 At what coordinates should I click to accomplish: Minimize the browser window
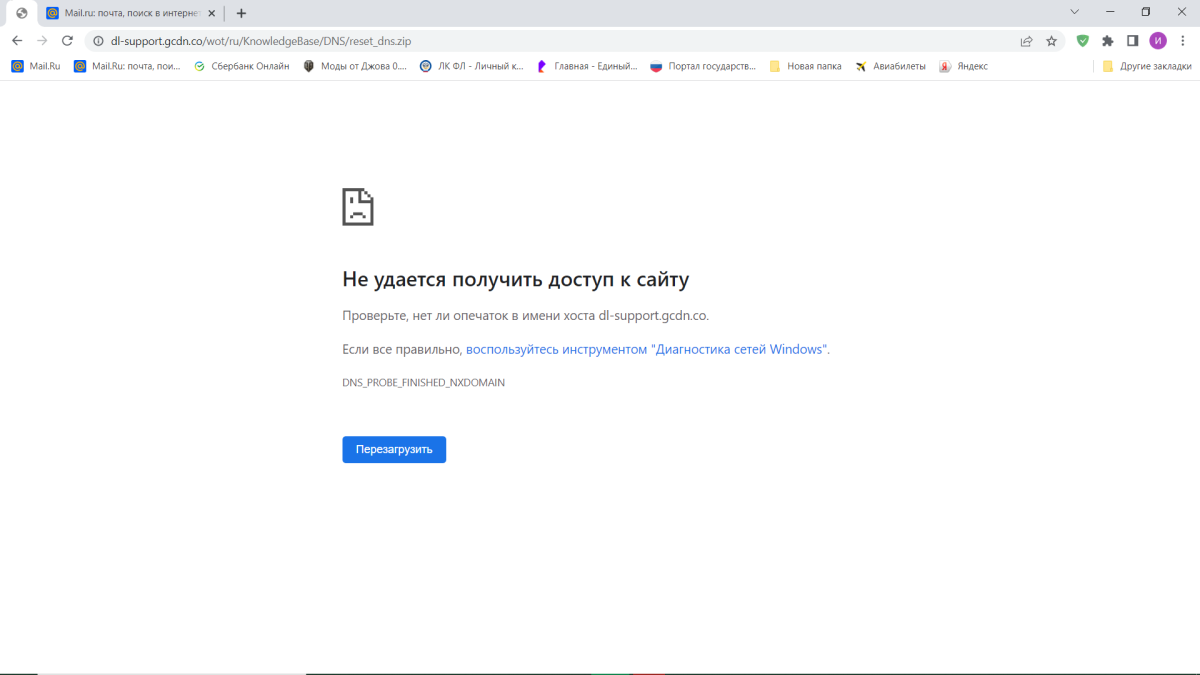1110,12
